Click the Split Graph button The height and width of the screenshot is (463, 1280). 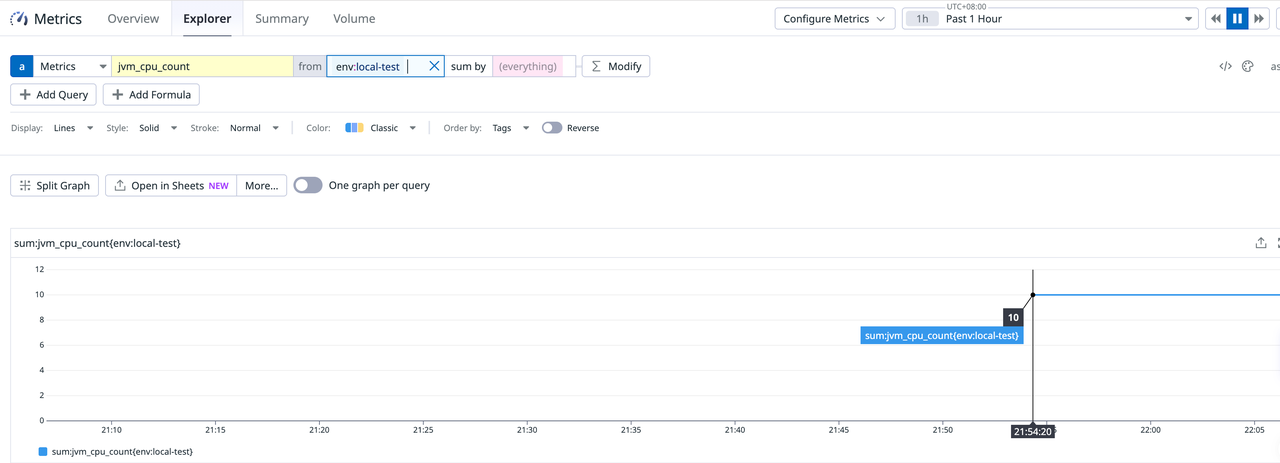(54, 185)
